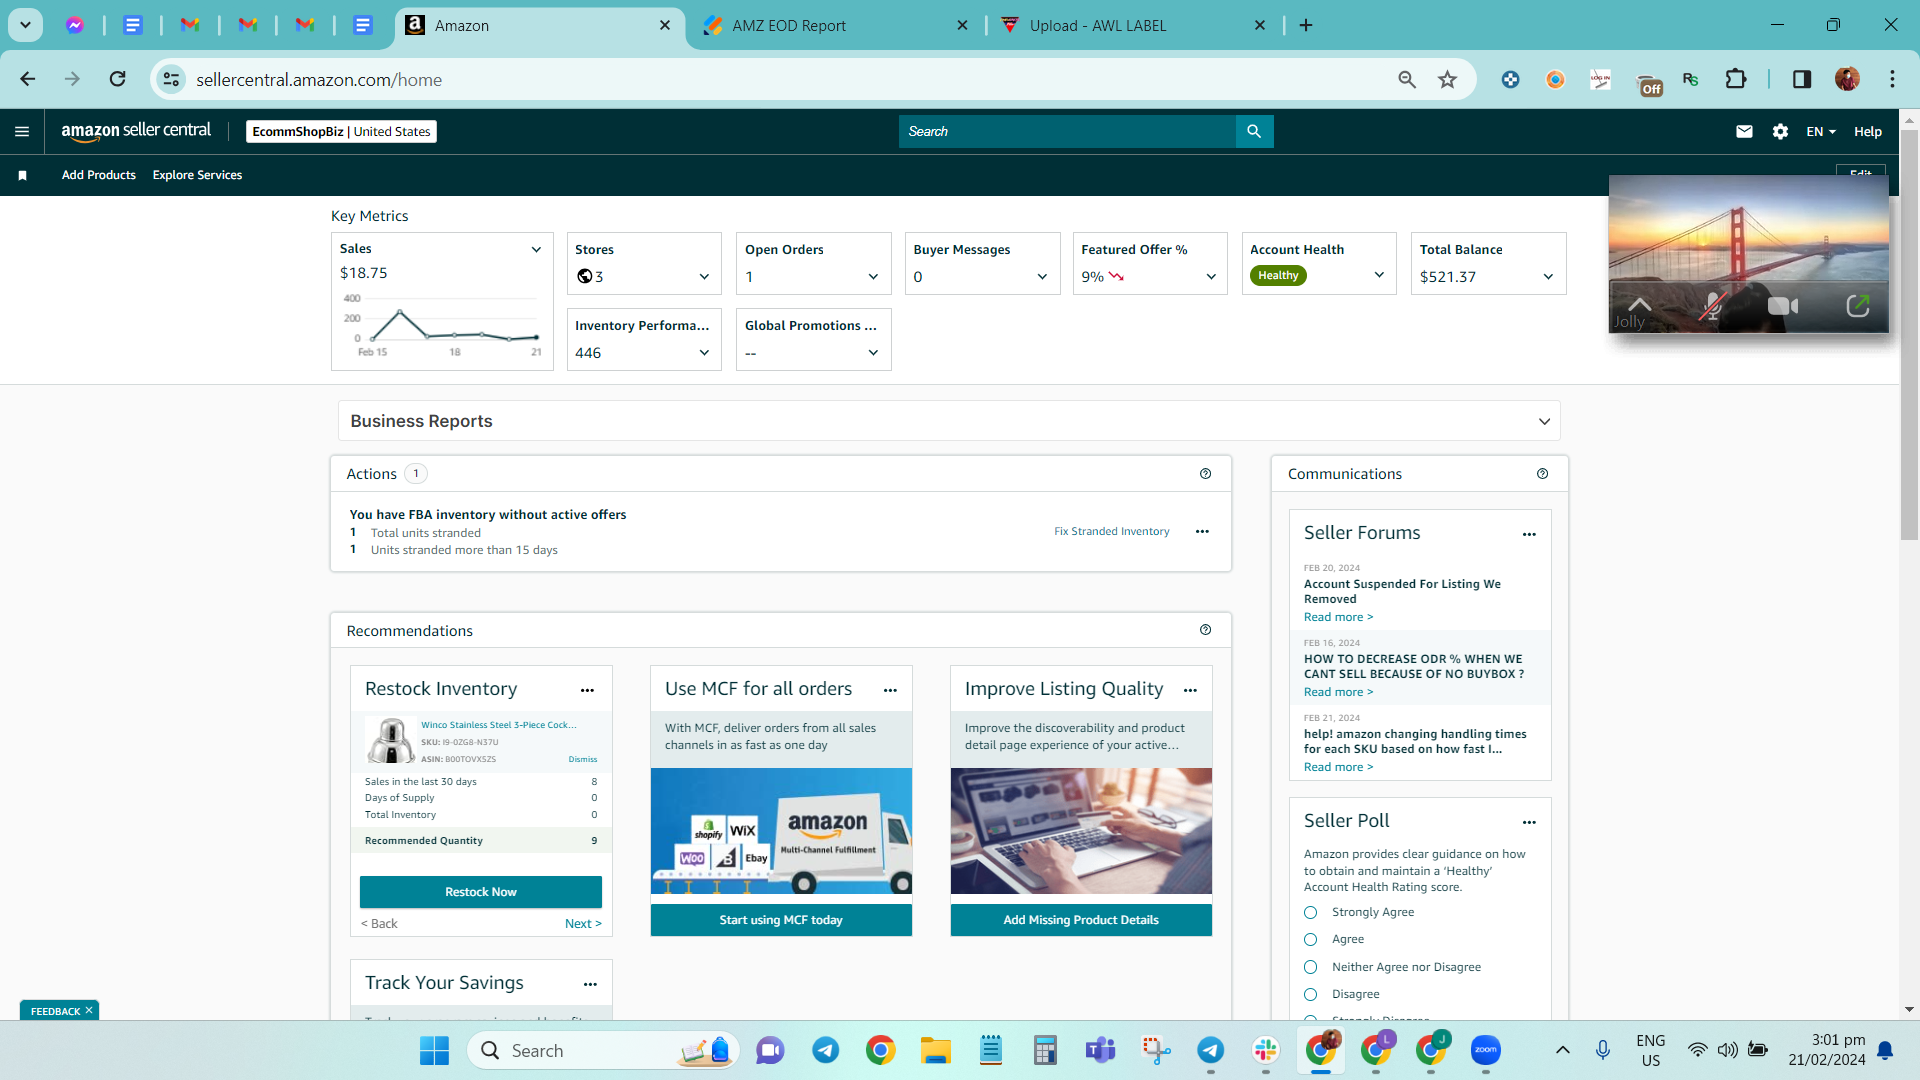
Task: Close the FEEDBACK tab with its X
Action: click(x=89, y=1011)
